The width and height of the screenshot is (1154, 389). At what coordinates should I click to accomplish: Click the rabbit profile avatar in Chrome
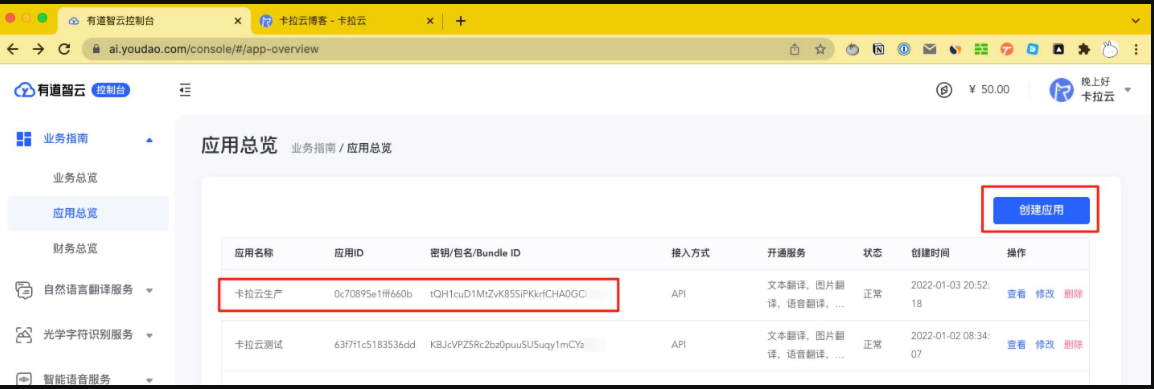point(1109,49)
